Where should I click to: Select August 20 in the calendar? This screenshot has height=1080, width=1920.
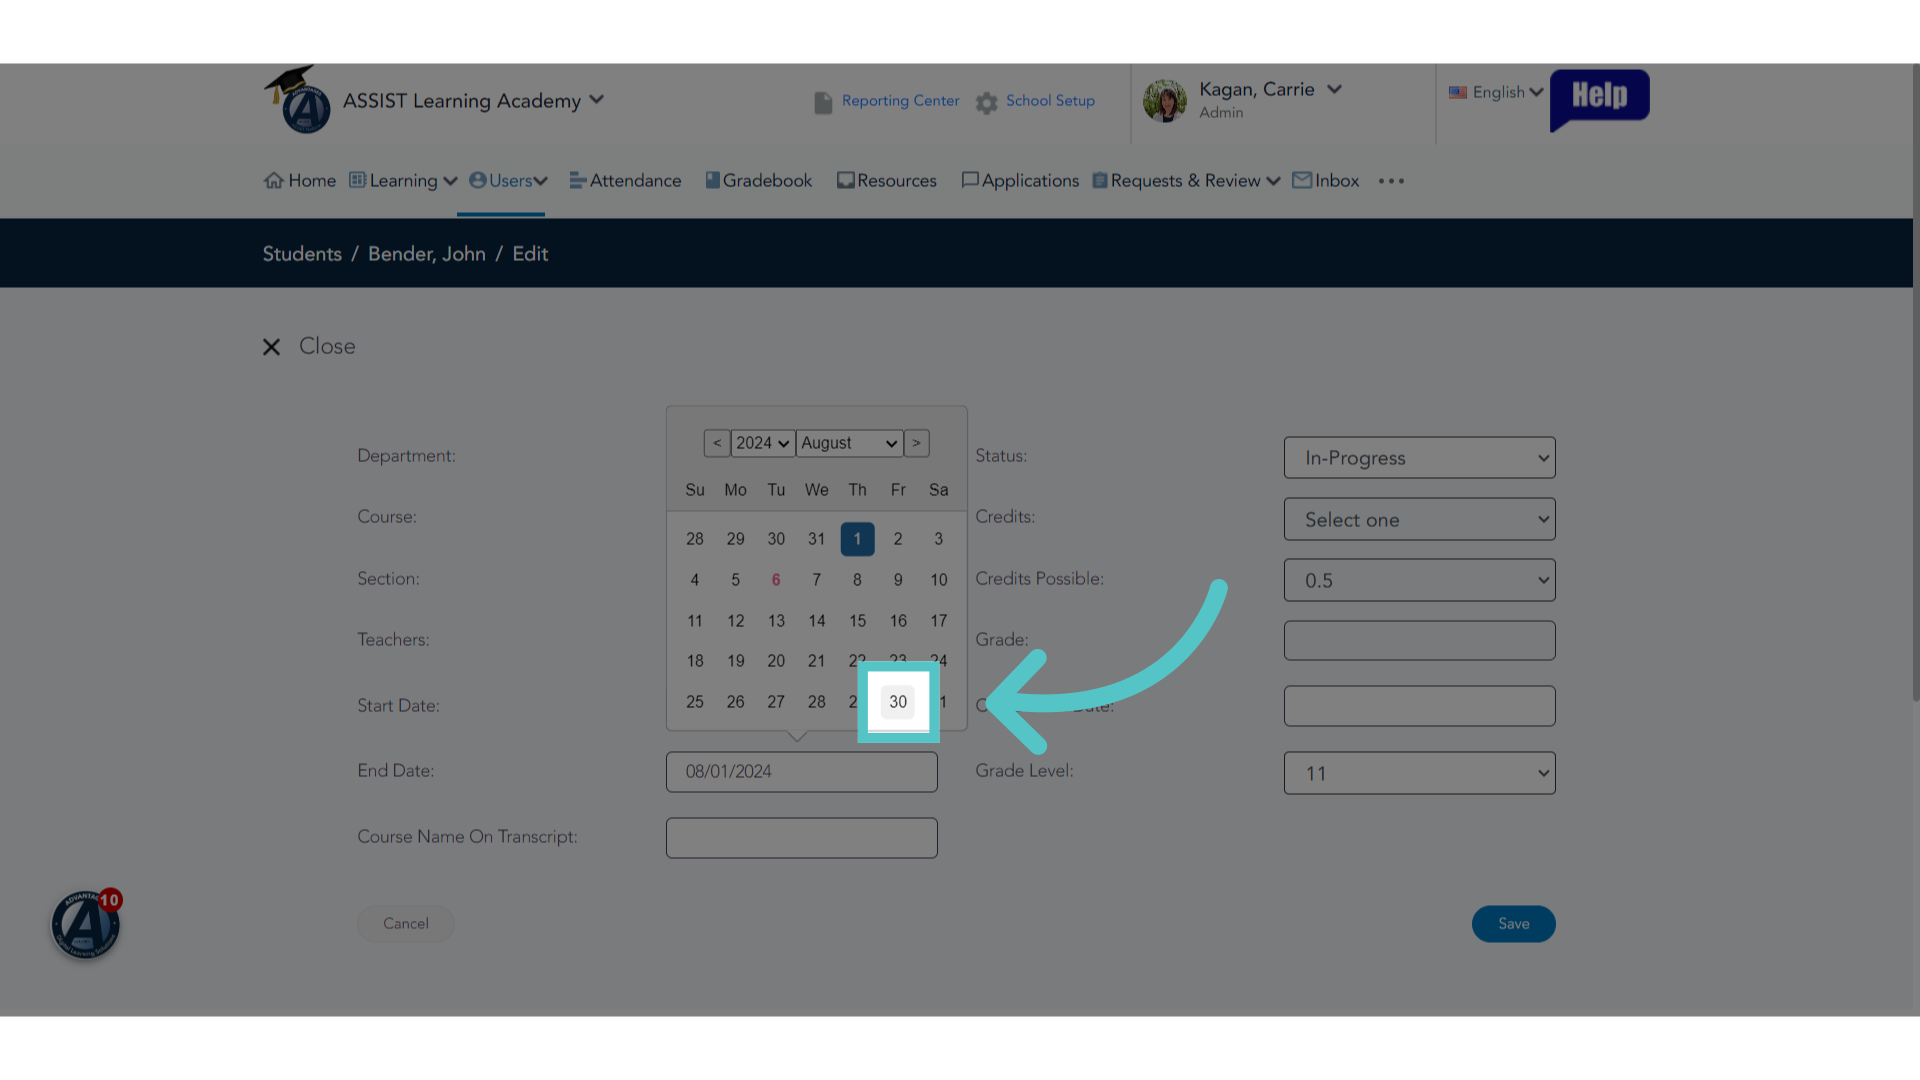[x=776, y=661]
